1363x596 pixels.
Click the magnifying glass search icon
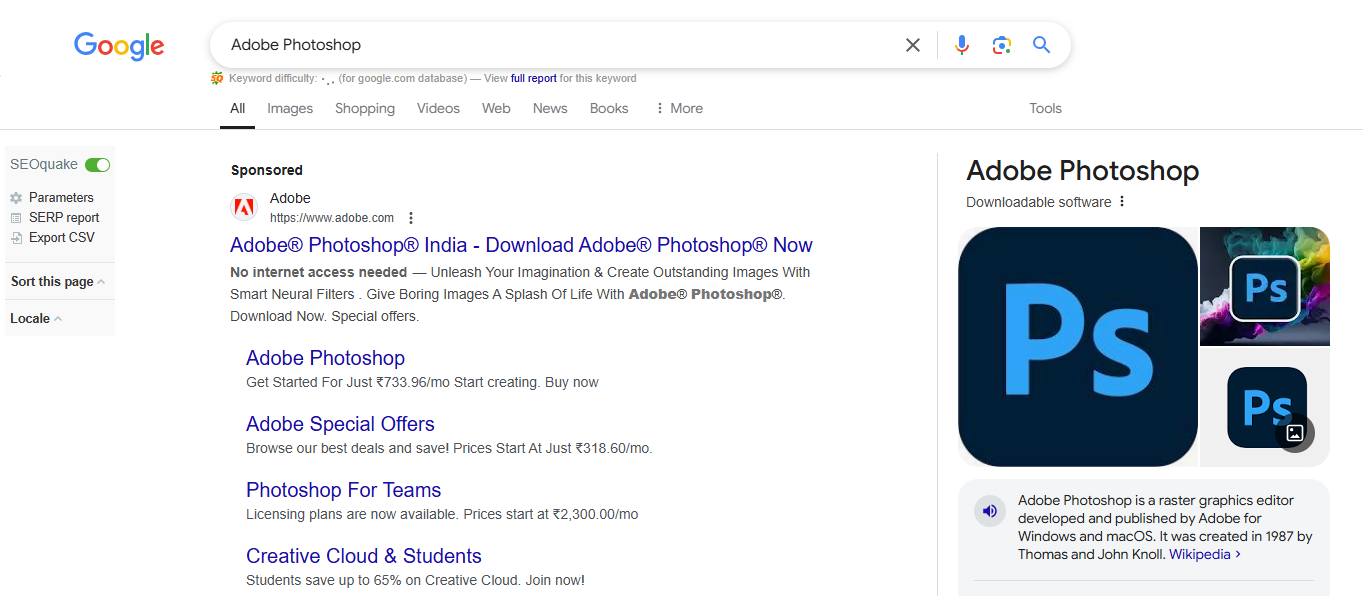click(1041, 45)
